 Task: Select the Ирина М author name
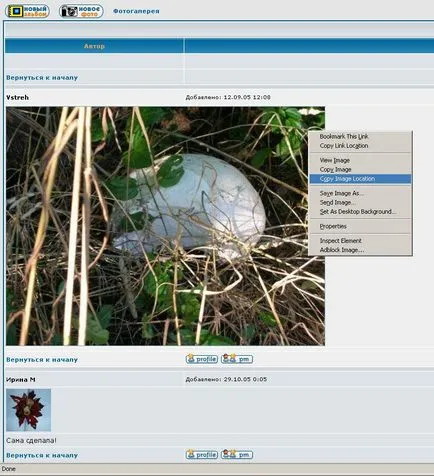pyautogui.click(x=21, y=380)
